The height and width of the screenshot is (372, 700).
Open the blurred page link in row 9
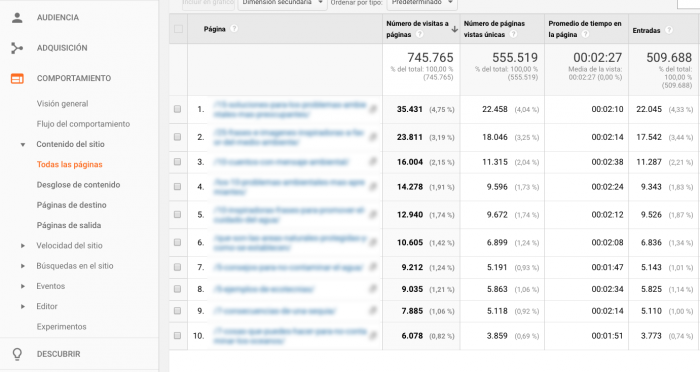coord(275,311)
